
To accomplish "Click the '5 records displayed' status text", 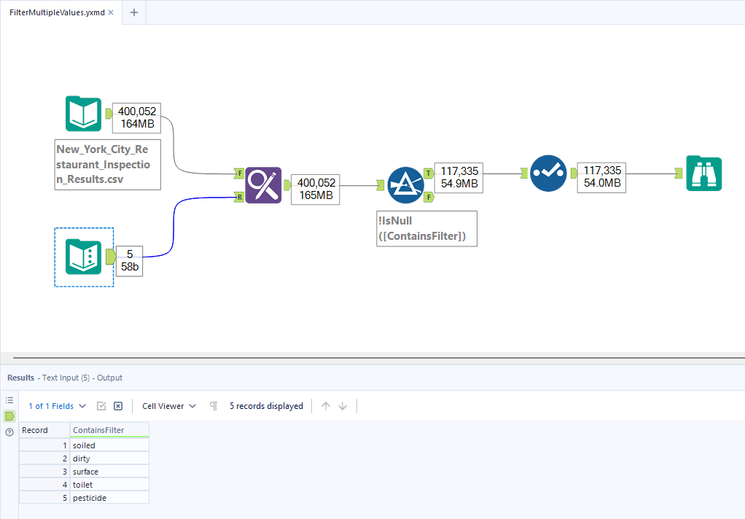I will point(266,406).
